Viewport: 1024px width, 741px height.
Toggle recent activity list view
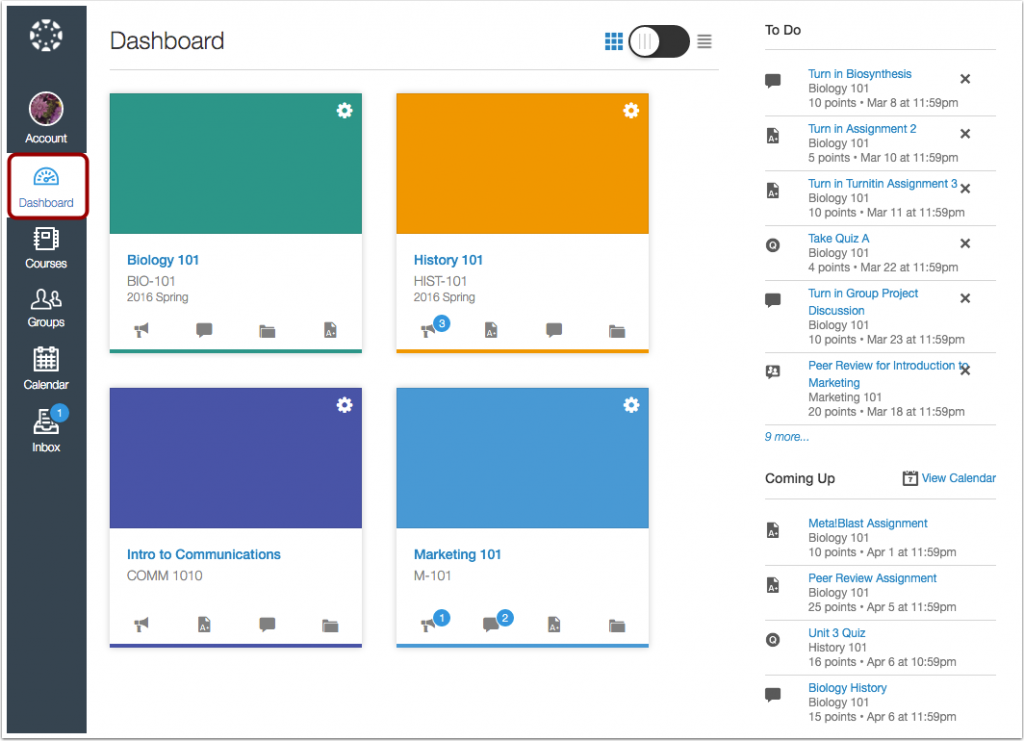[x=703, y=42]
